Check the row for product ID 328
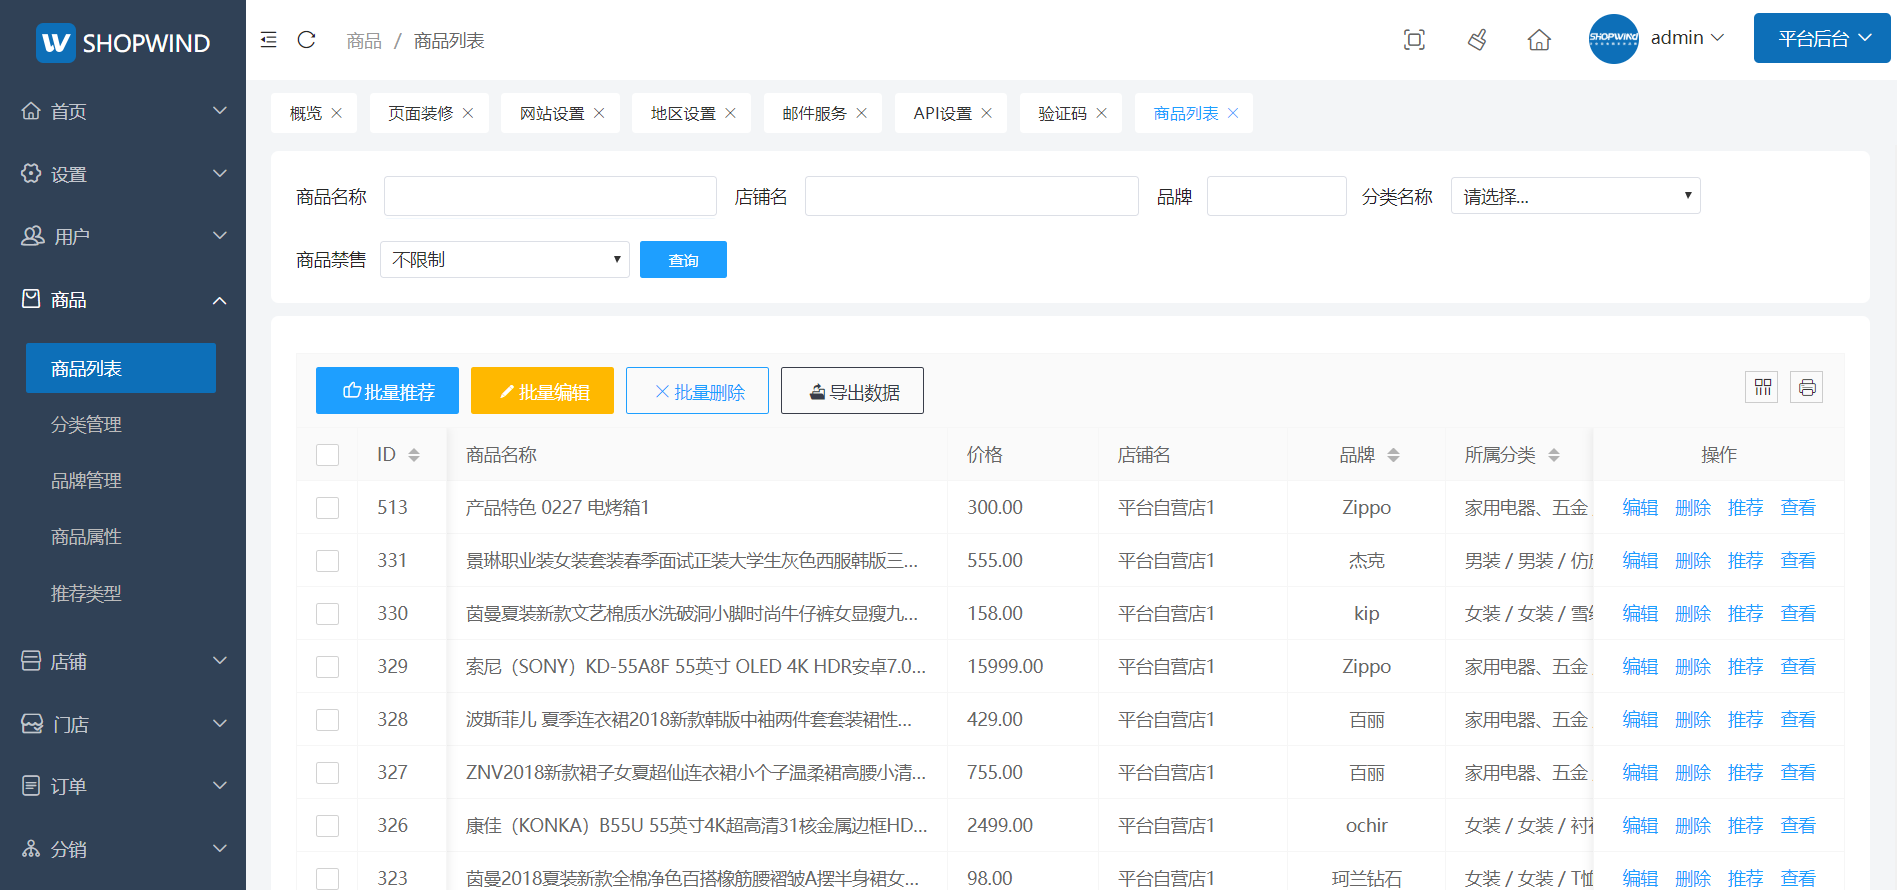This screenshot has height=890, width=1897. [x=327, y=720]
